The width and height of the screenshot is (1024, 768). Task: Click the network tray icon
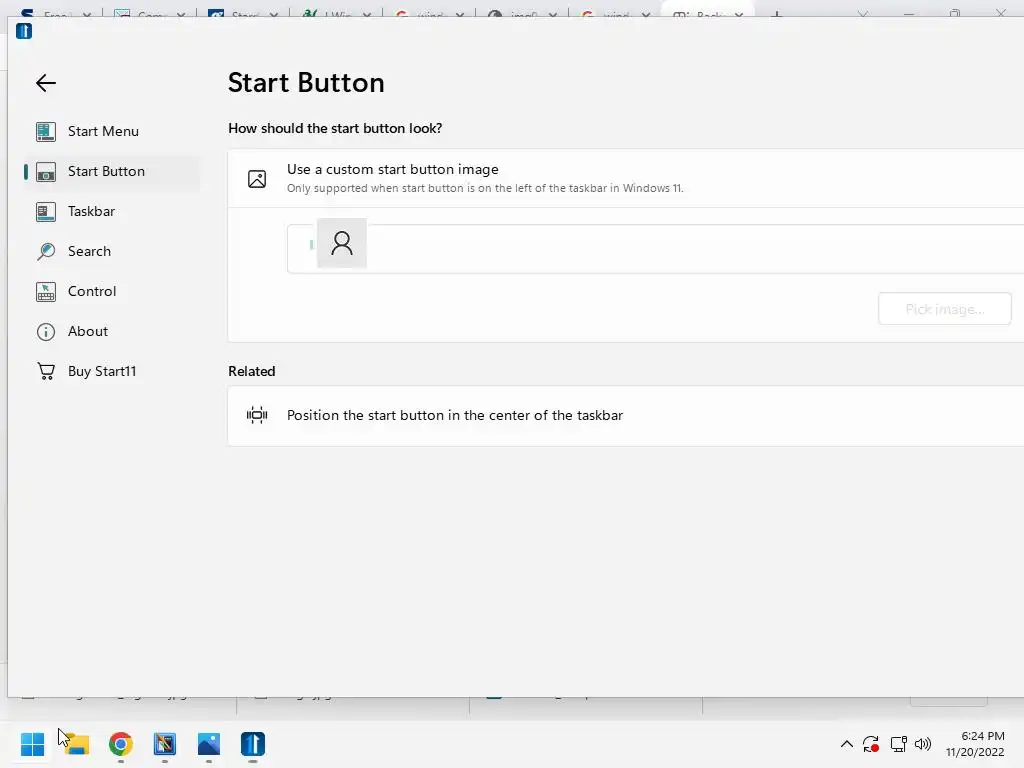tap(899, 744)
